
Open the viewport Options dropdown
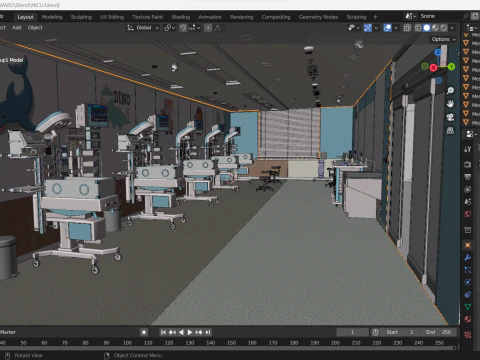pos(443,39)
